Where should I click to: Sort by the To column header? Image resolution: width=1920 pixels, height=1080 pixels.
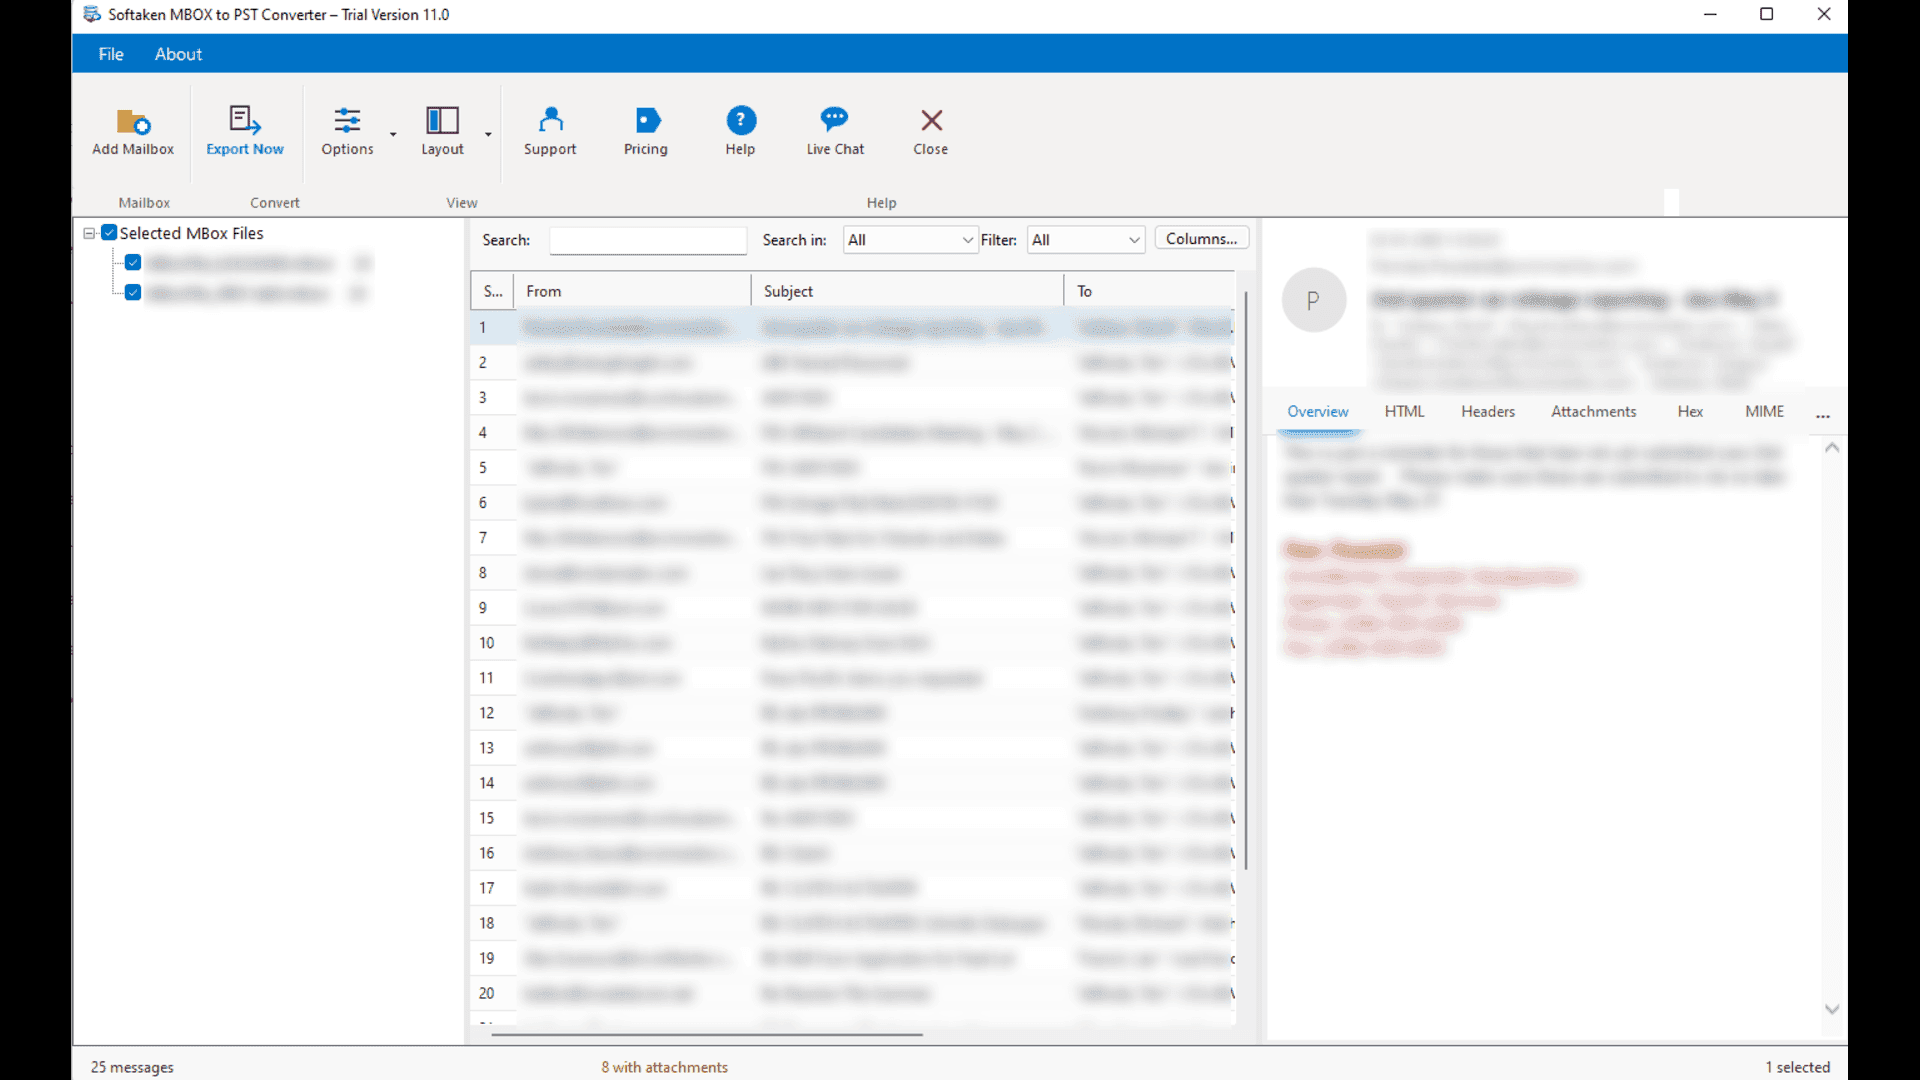point(1150,291)
